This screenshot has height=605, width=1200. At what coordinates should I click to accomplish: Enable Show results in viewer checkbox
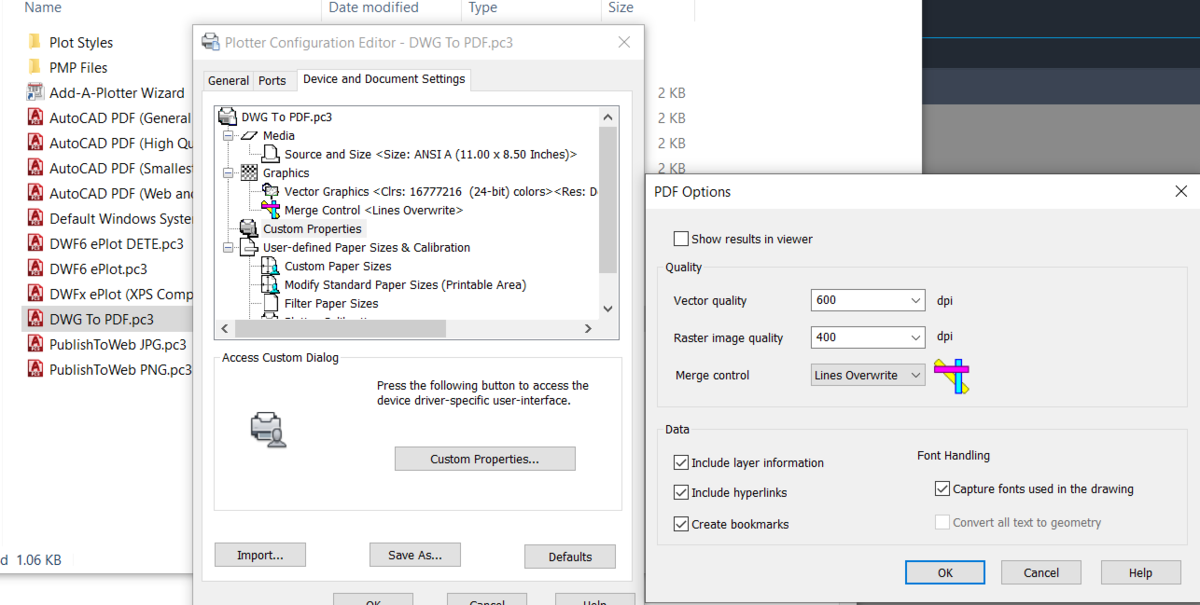tap(681, 239)
